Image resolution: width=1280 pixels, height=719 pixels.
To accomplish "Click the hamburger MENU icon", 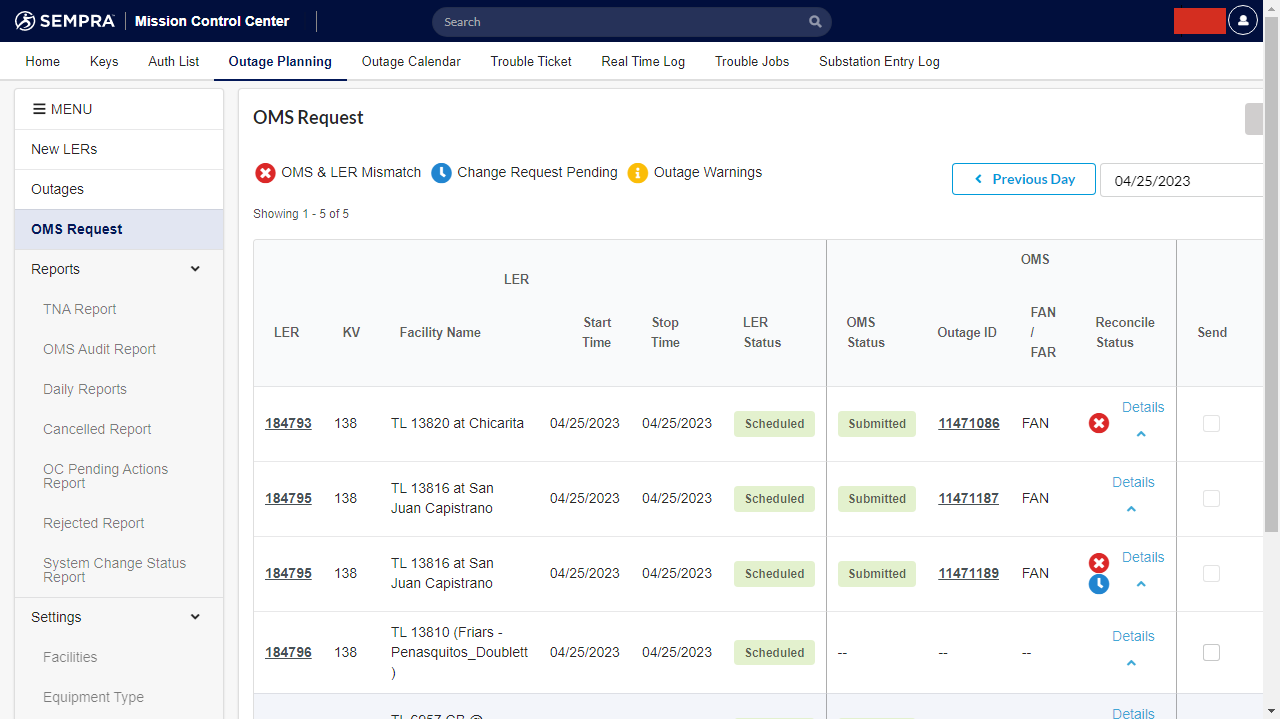I will 40,109.
